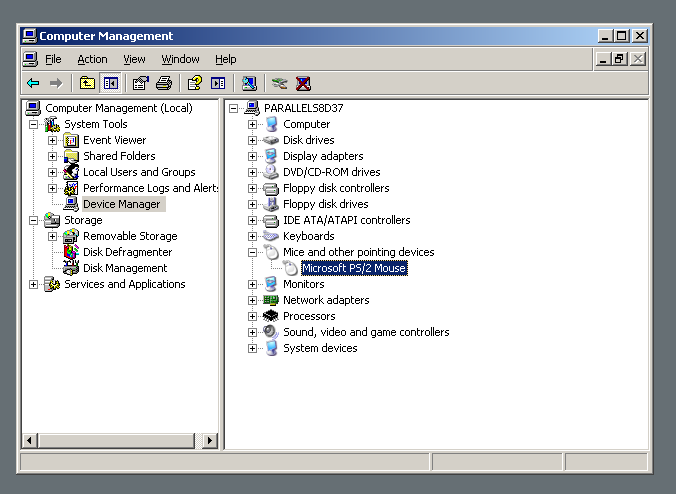The height and width of the screenshot is (494, 676).
Task: Select Disk Defragmenter in the tree
Action: coord(128,252)
